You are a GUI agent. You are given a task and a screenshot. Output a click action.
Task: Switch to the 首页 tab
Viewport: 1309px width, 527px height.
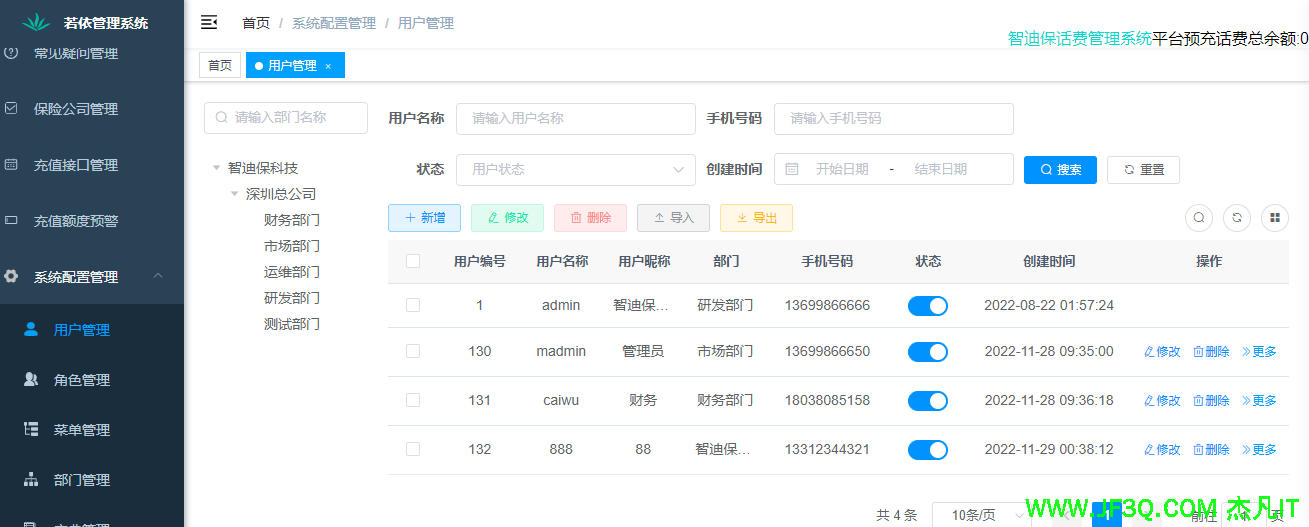coord(220,66)
